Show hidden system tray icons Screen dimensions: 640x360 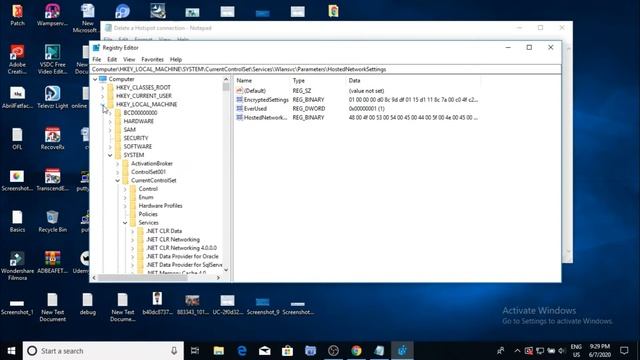point(517,351)
